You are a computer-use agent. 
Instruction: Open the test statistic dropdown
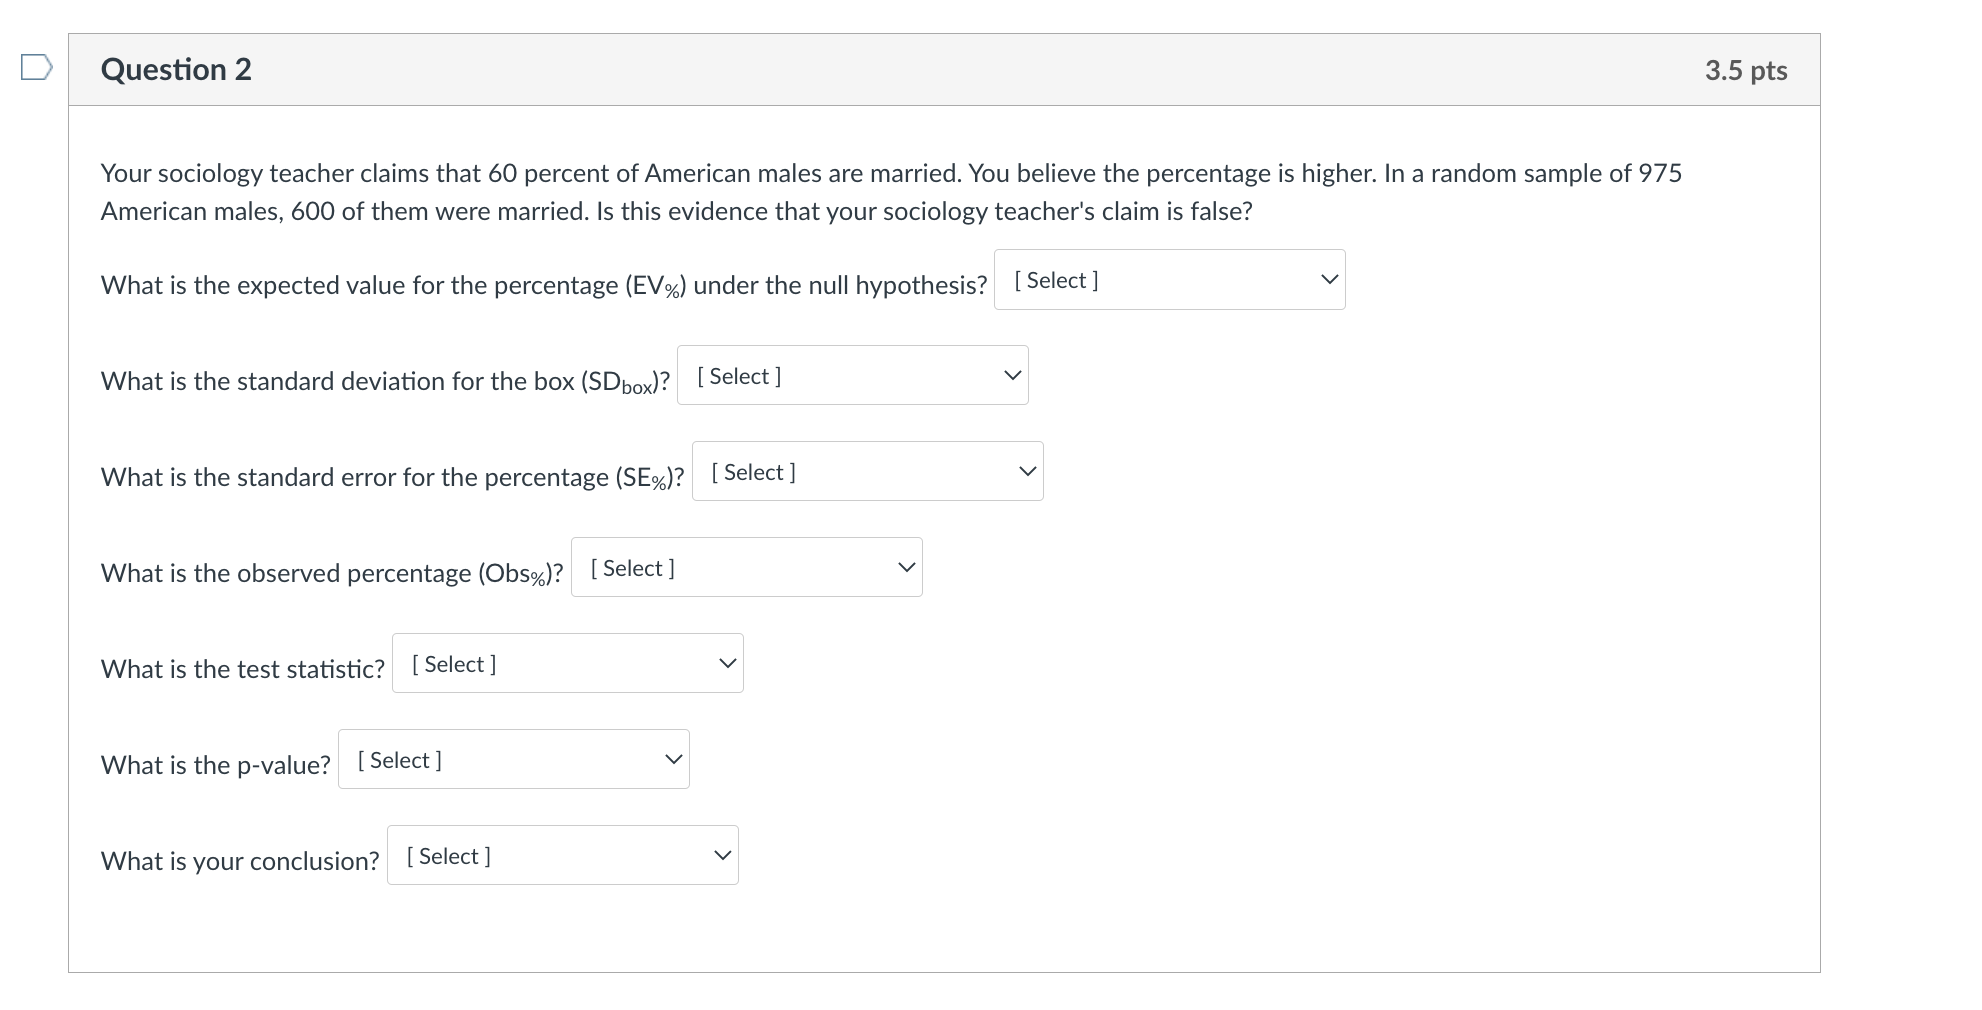pos(567,664)
